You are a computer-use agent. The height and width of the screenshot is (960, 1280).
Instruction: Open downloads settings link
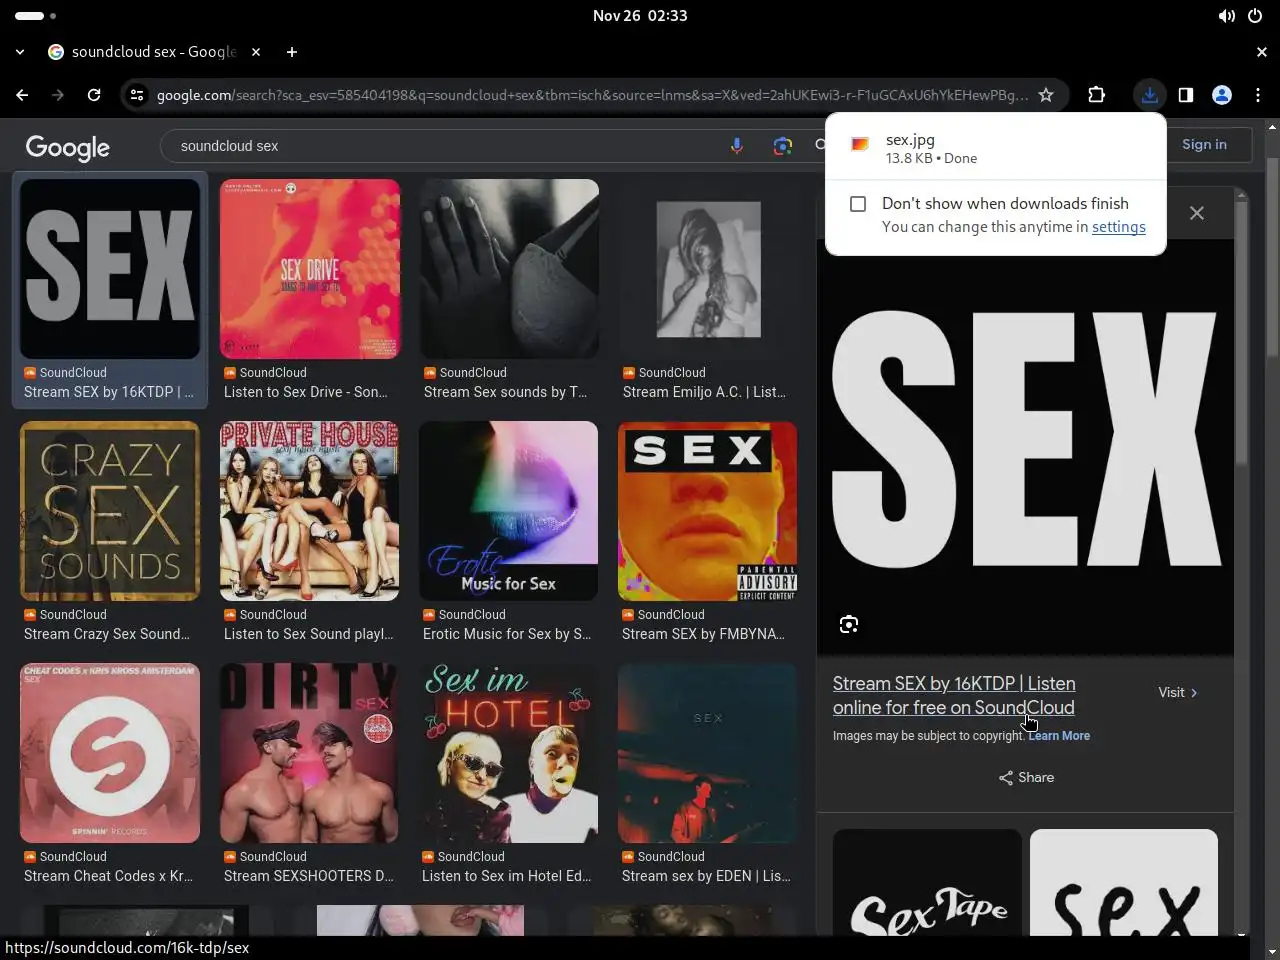pyautogui.click(x=1118, y=227)
